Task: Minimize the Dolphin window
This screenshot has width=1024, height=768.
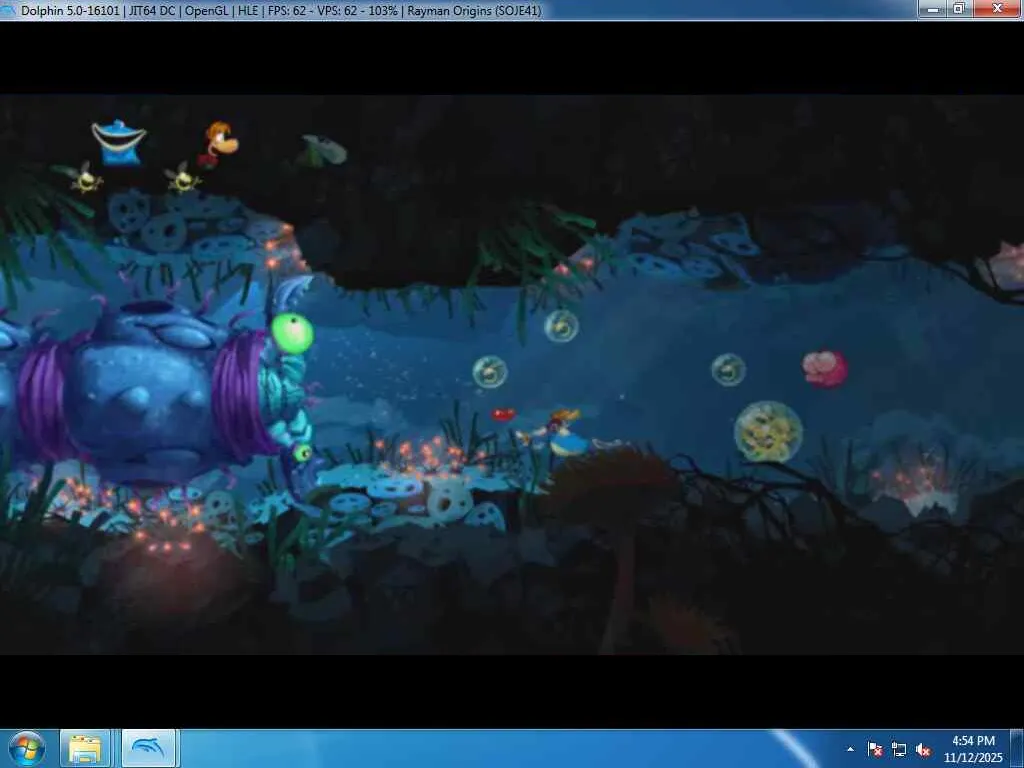Action: pyautogui.click(x=933, y=8)
